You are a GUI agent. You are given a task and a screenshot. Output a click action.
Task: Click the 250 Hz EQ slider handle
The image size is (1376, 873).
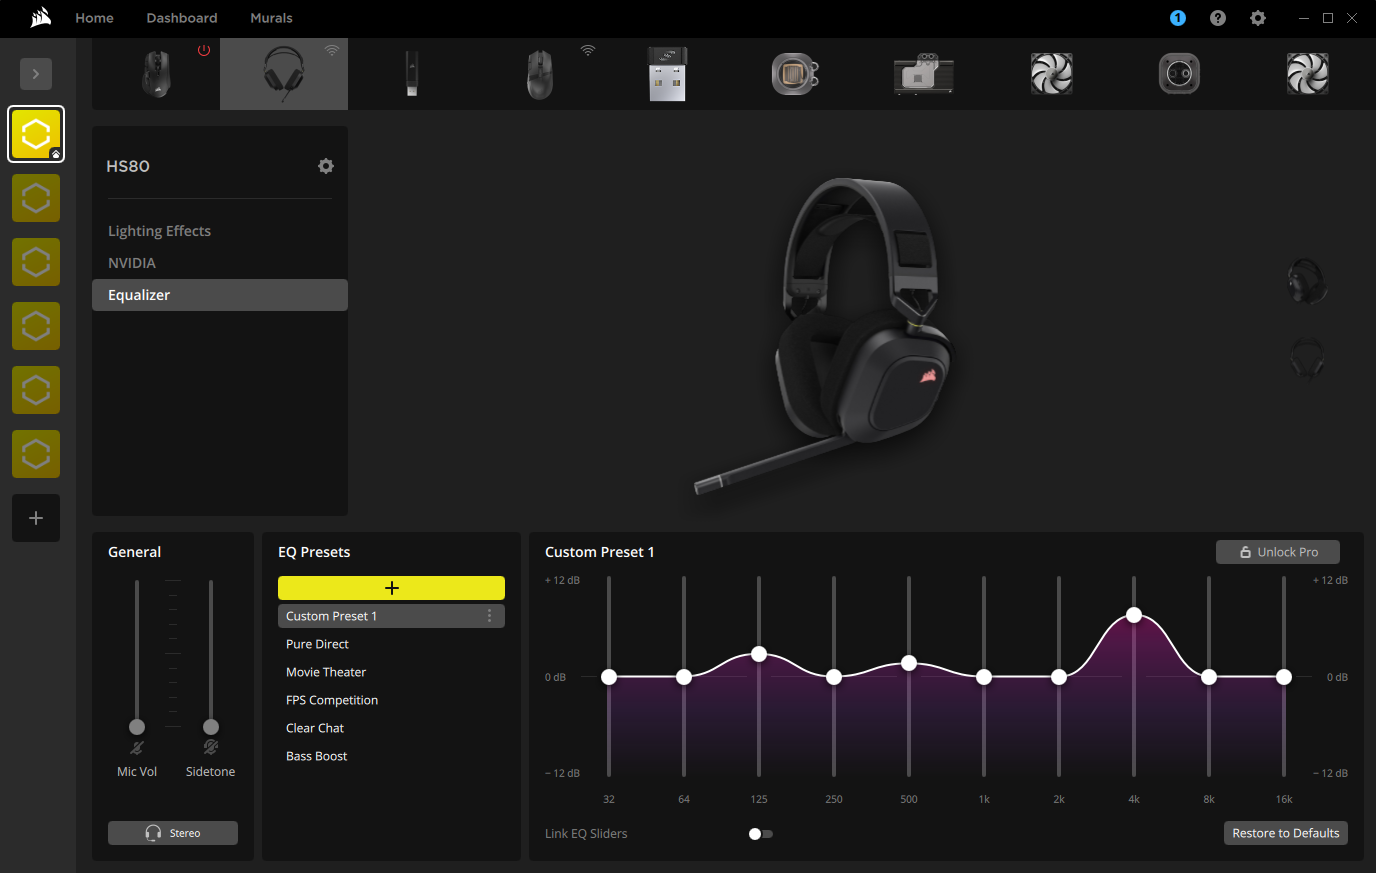coord(834,677)
